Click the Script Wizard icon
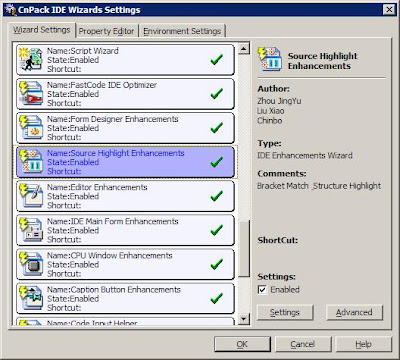The image size is (400, 360). pos(31,59)
